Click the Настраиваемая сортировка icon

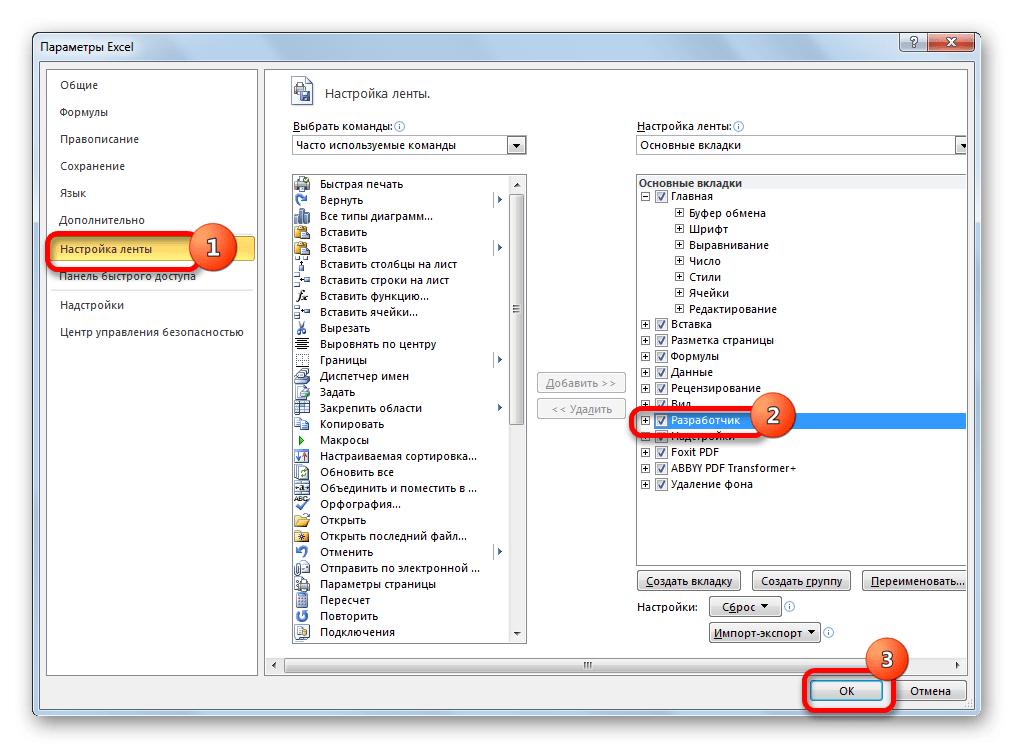302,456
